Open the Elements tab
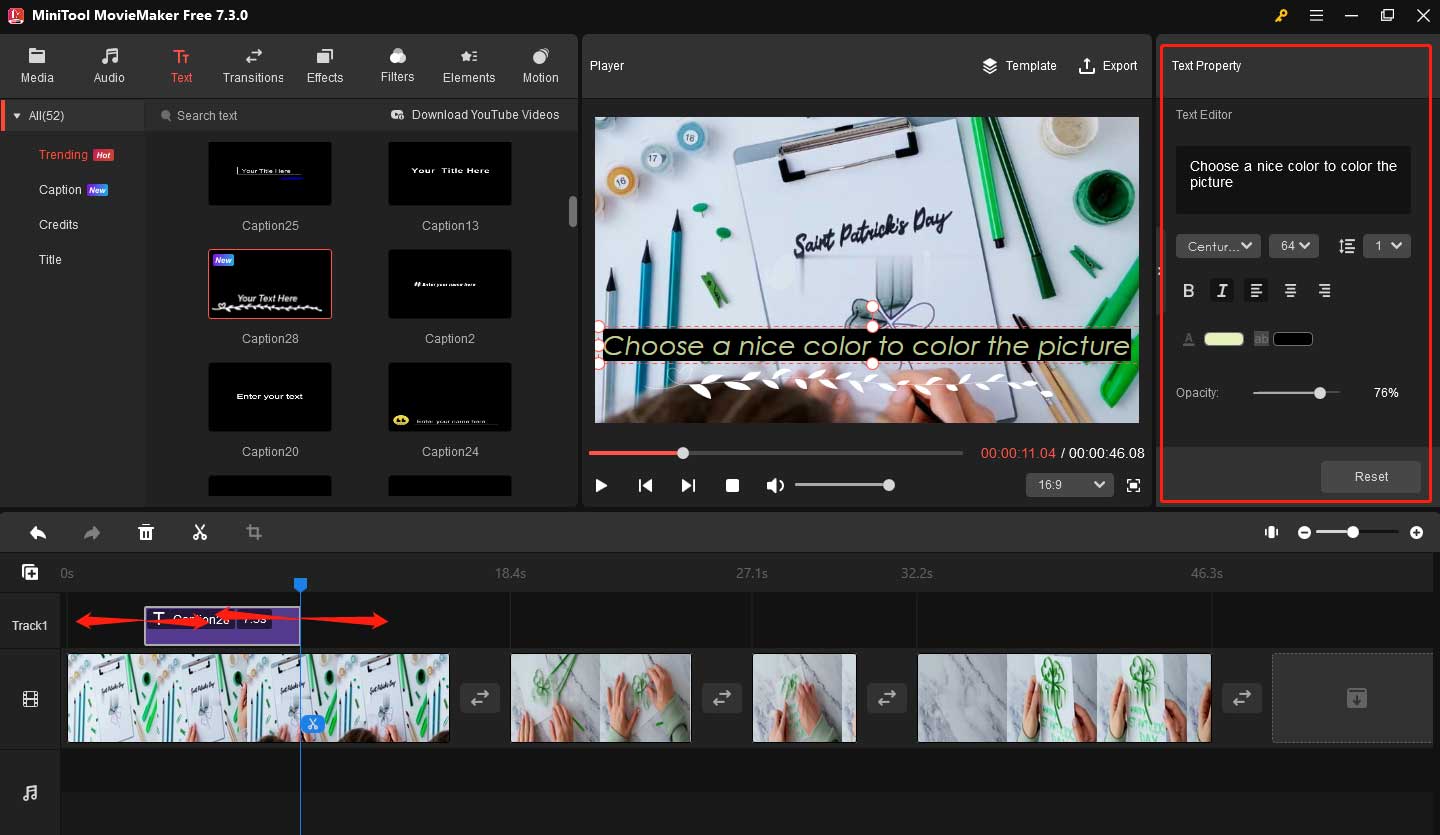Viewport: 1440px width, 835px height. [x=469, y=66]
